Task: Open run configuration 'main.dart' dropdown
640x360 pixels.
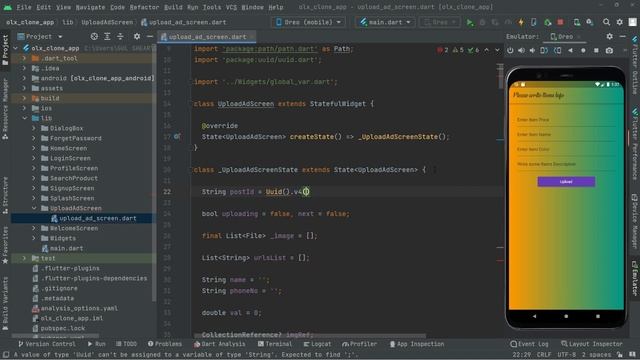Action: [385, 22]
